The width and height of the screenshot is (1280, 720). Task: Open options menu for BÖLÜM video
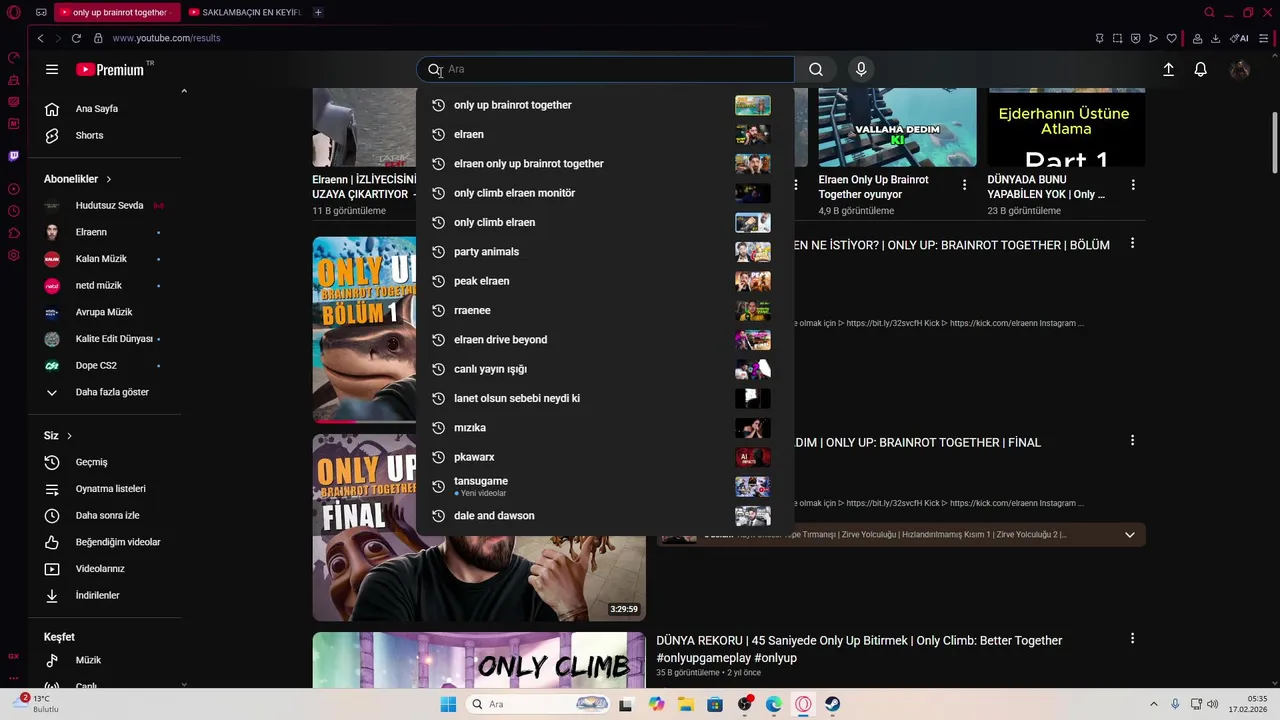click(x=1132, y=243)
